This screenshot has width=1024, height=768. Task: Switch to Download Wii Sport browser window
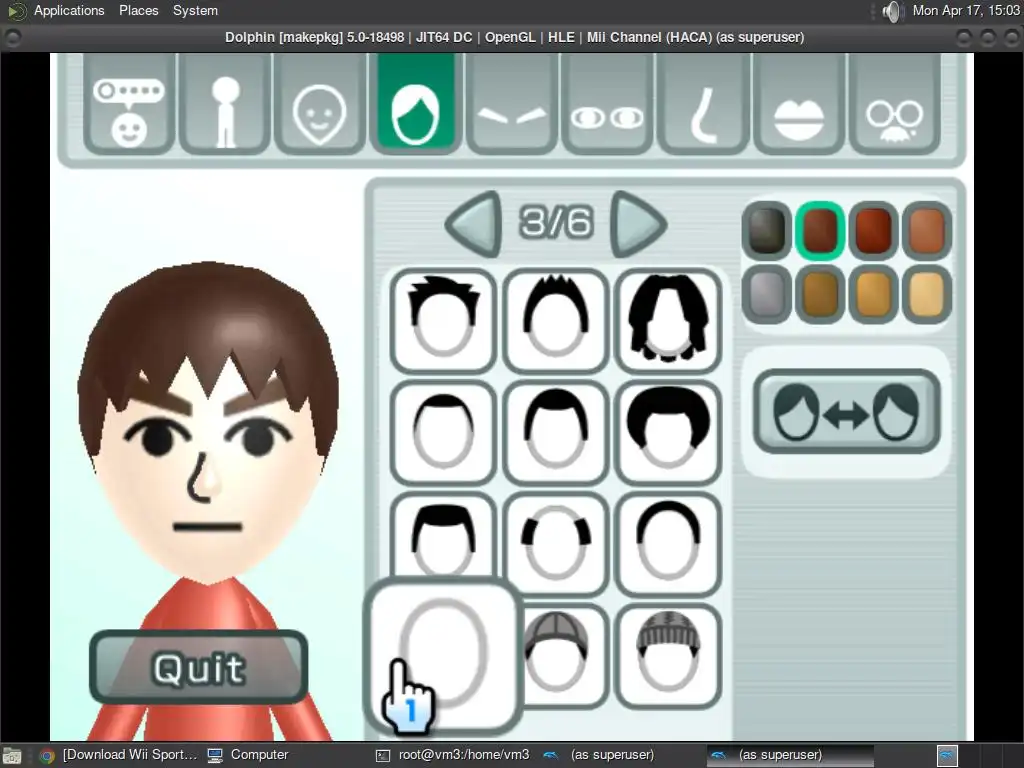point(119,755)
